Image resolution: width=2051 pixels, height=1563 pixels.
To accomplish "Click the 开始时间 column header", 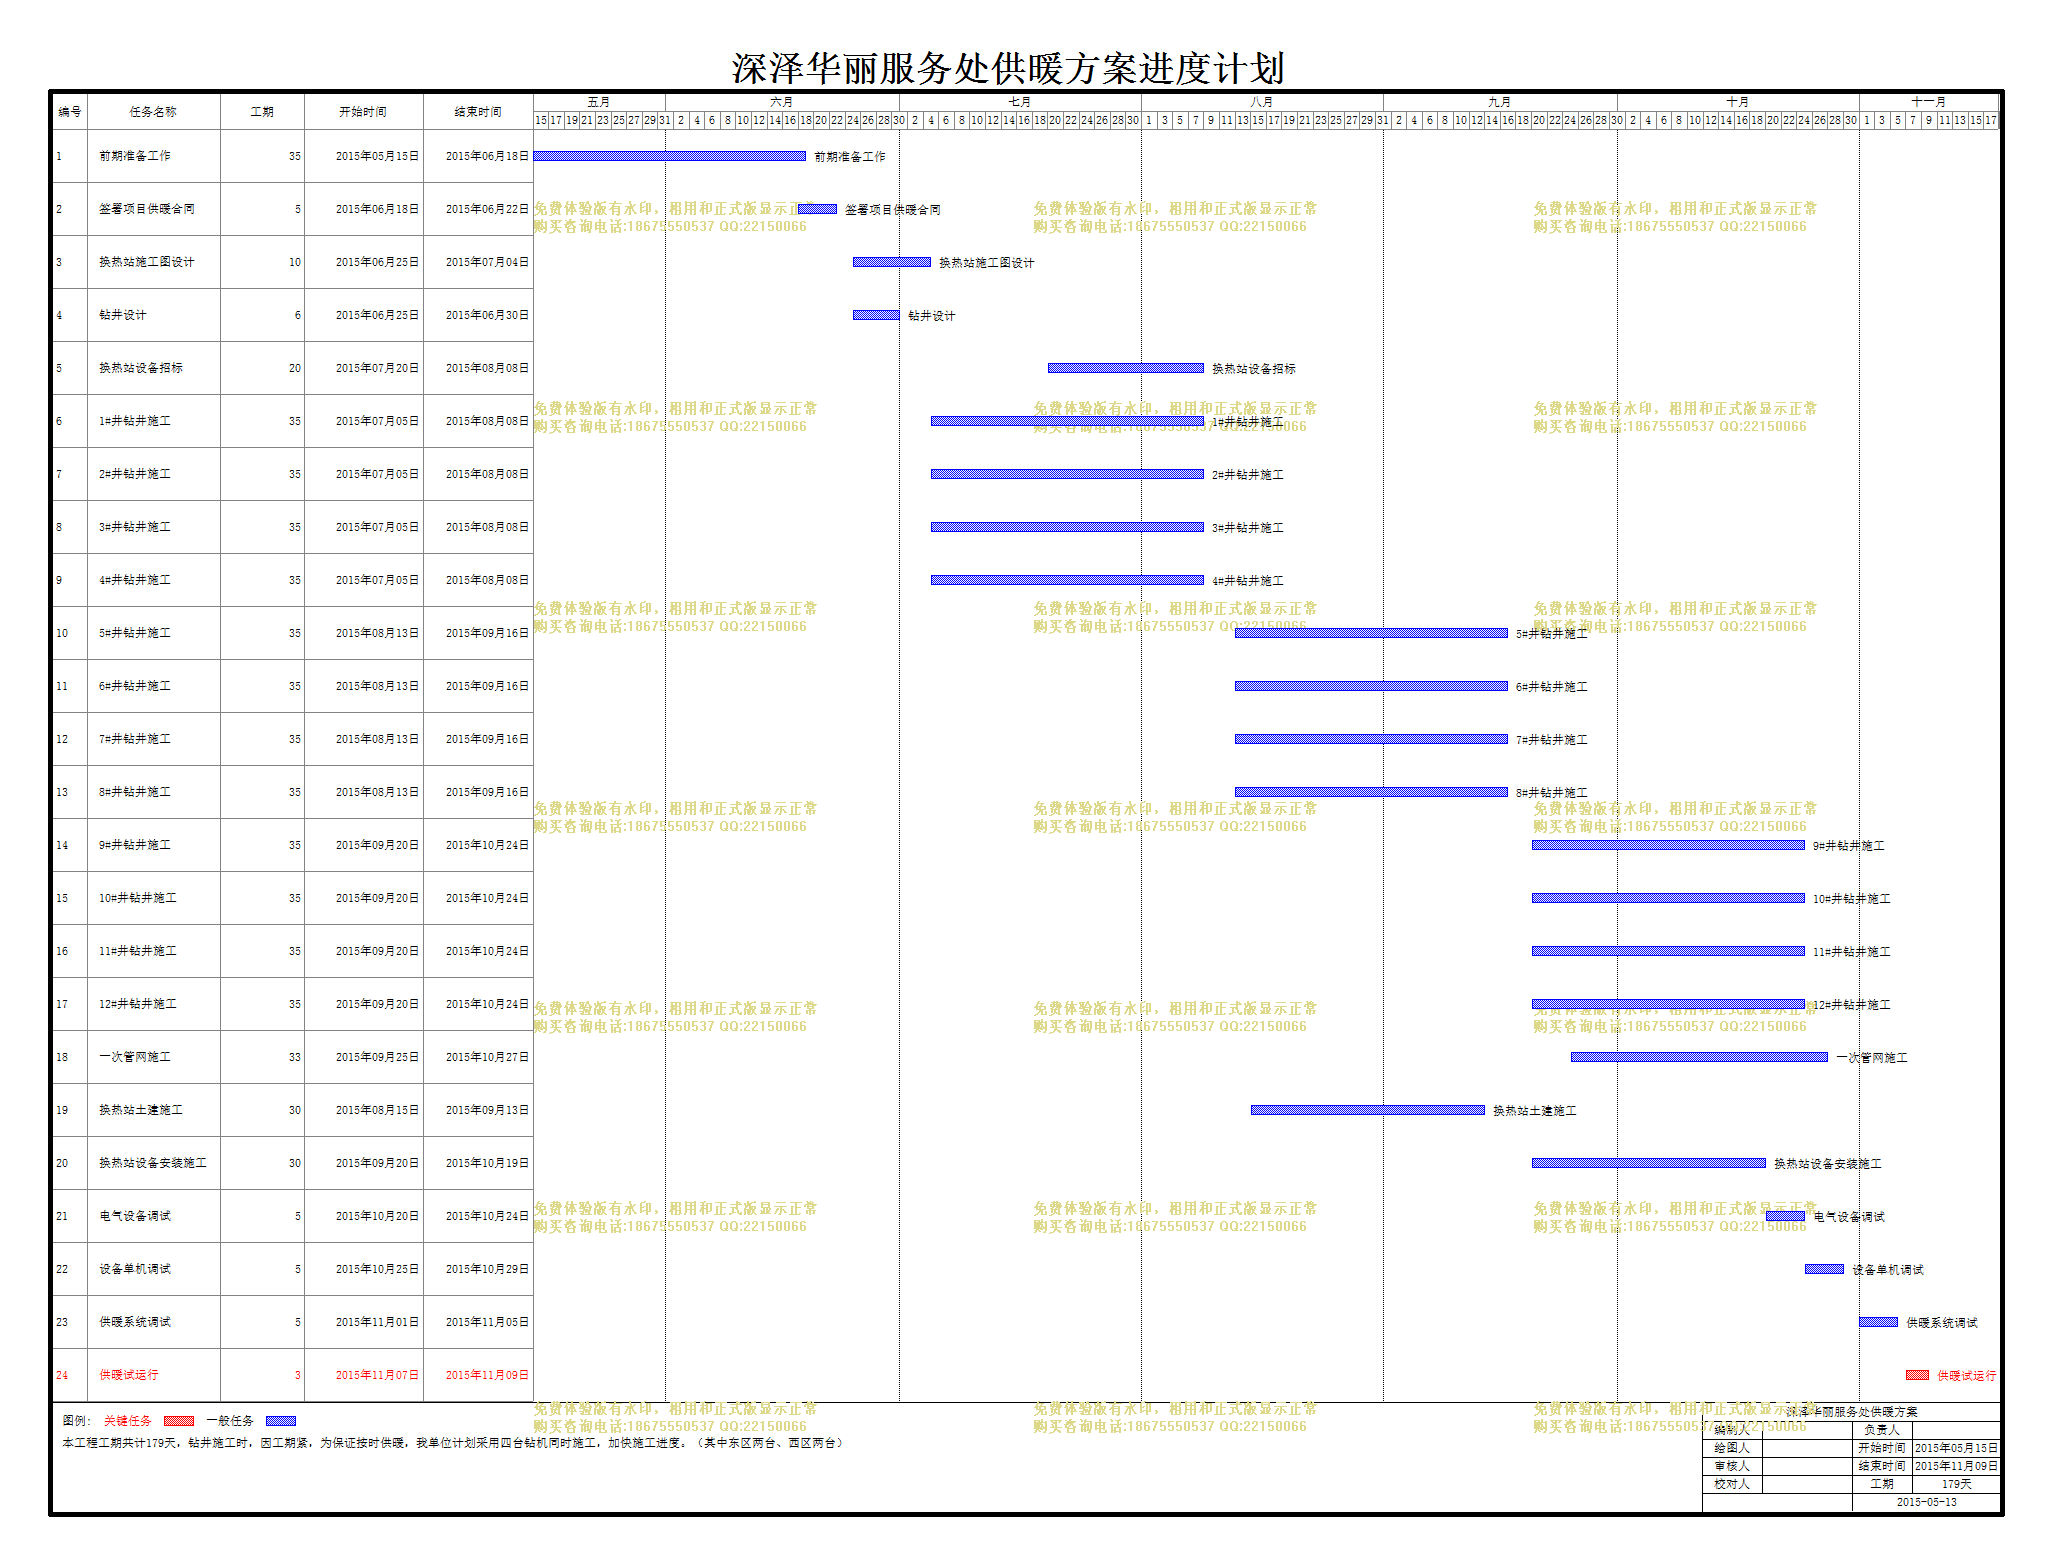I will (363, 112).
